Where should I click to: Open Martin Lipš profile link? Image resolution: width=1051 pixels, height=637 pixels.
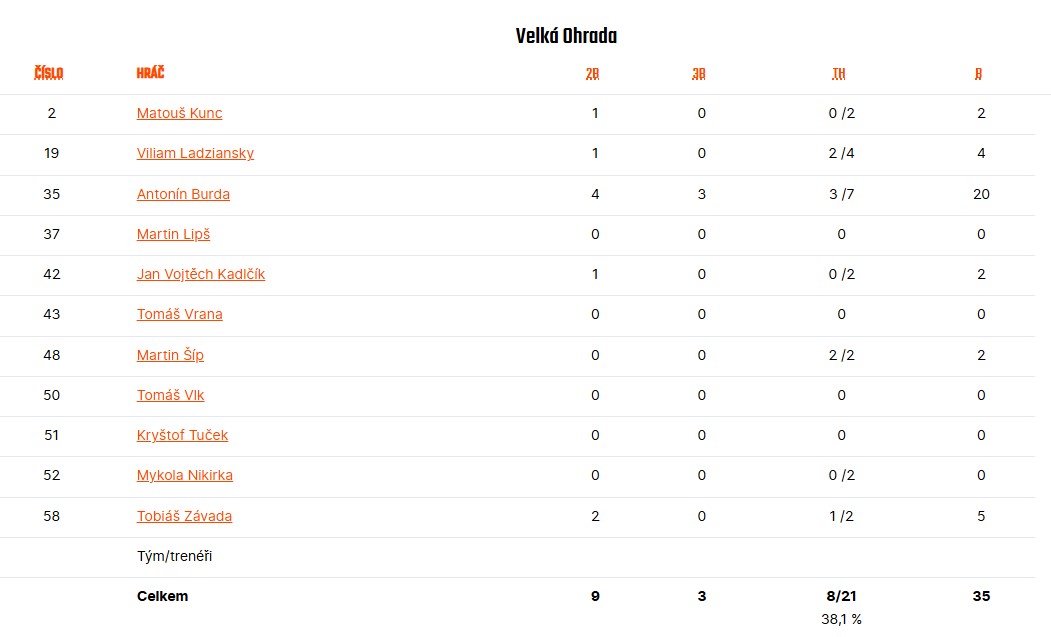pyautogui.click(x=173, y=235)
